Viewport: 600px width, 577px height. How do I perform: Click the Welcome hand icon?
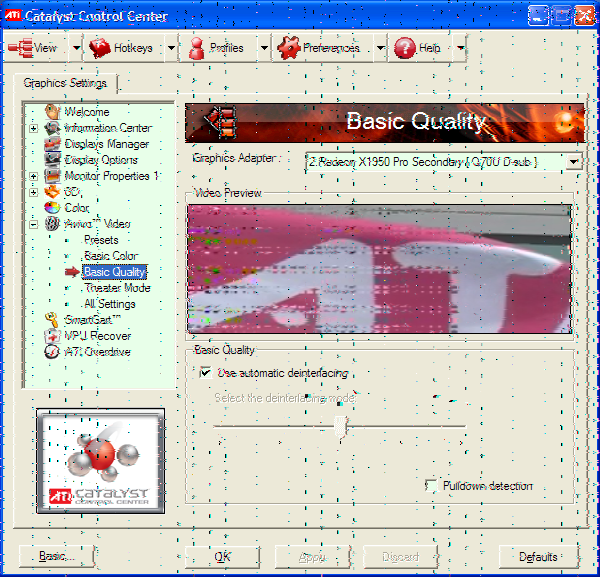(52, 112)
